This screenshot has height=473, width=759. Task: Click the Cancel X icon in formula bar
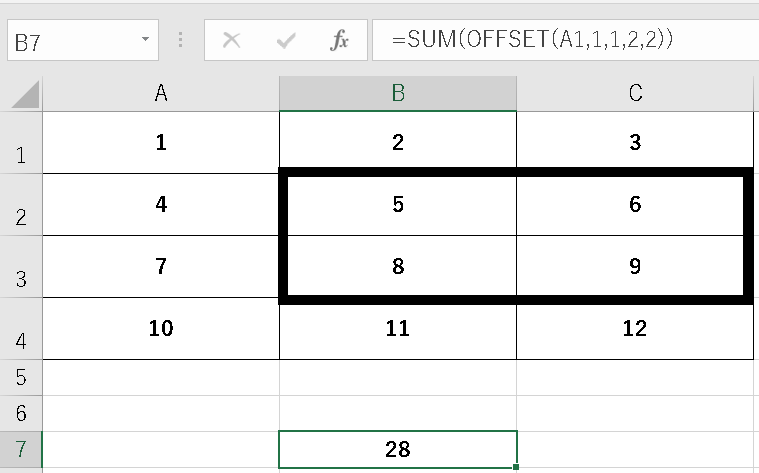[232, 41]
